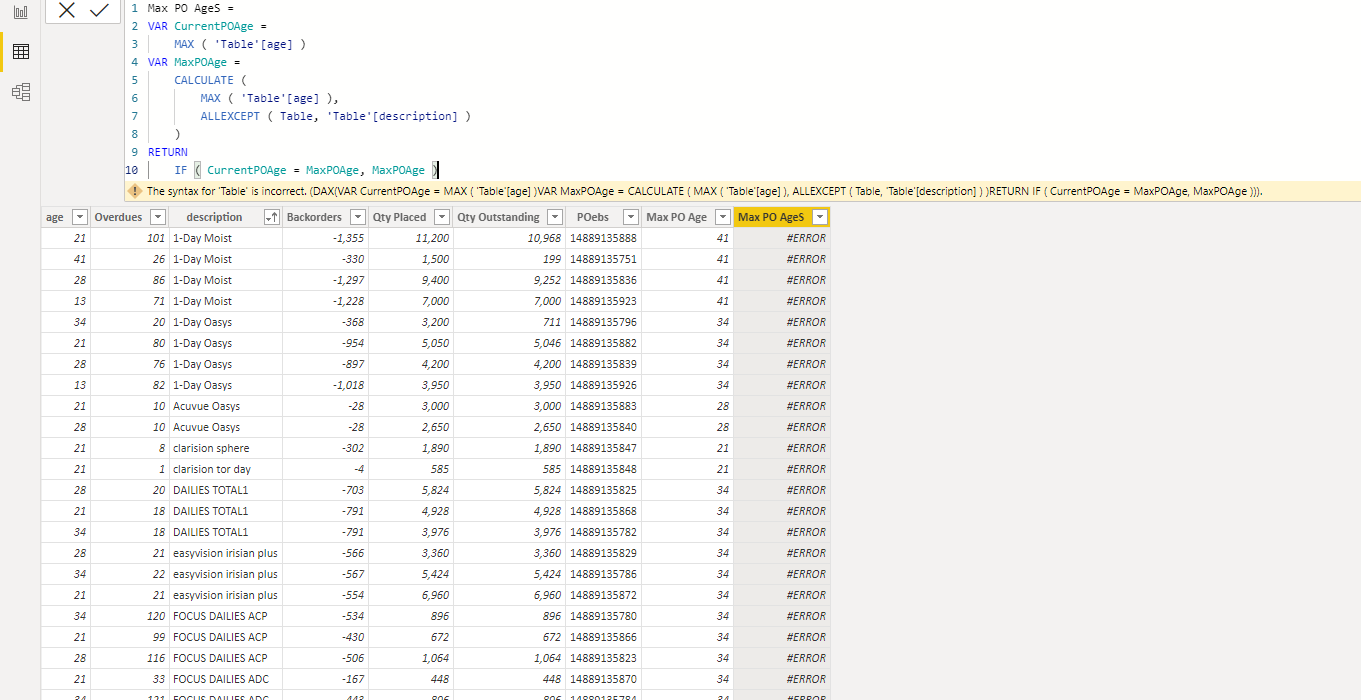Select Qty Placed cell 6,960
Viewport: 1361px width, 700px height.
click(x=411, y=595)
